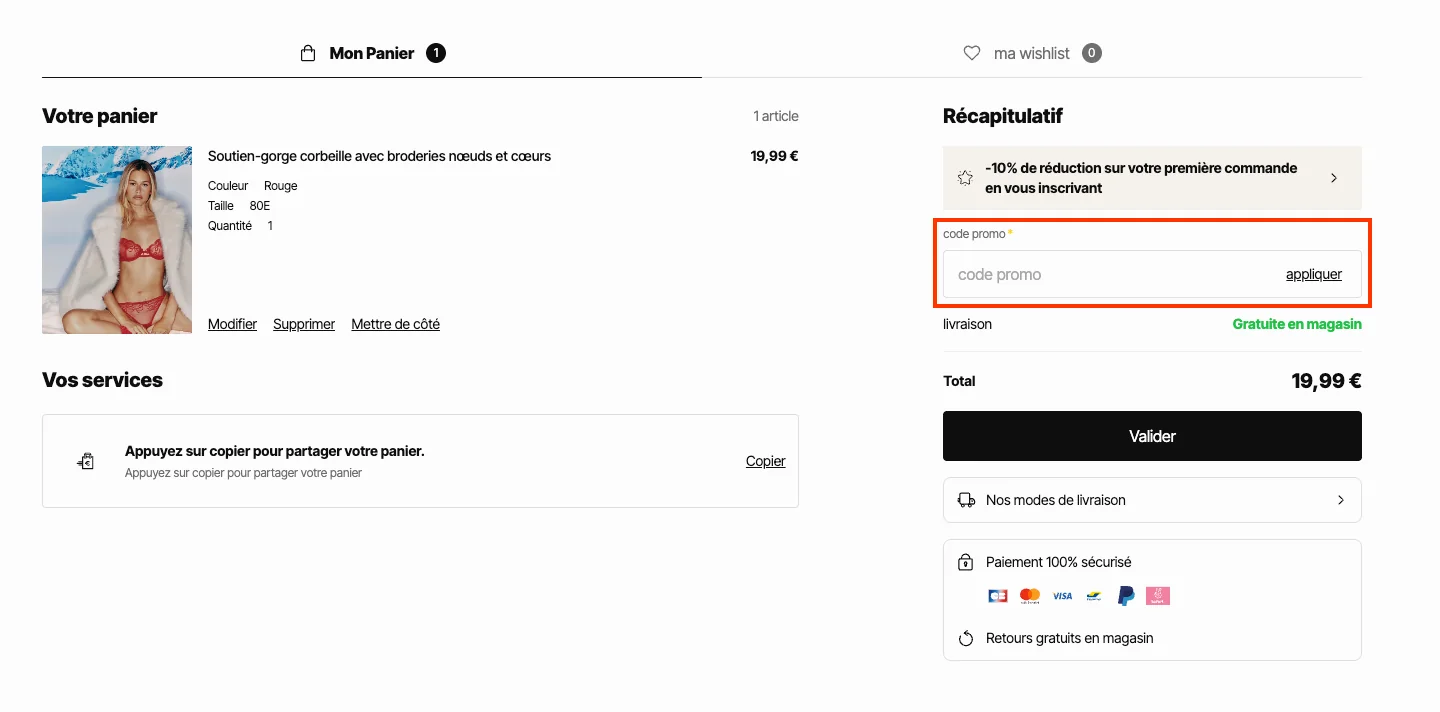This screenshot has height=712, width=1440.
Task: Select the PayPal payment icon
Action: [x=1125, y=595]
